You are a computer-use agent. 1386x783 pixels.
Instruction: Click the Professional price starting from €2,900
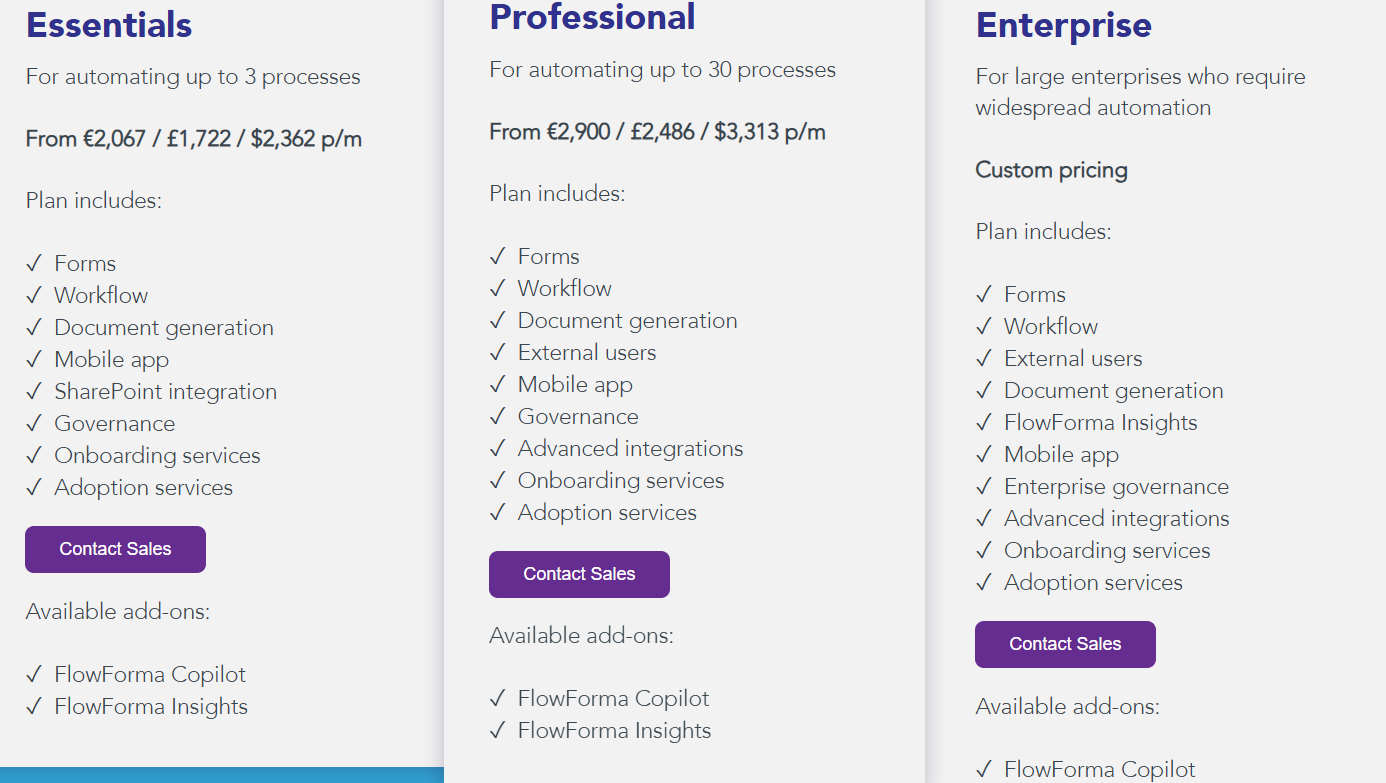tap(657, 132)
